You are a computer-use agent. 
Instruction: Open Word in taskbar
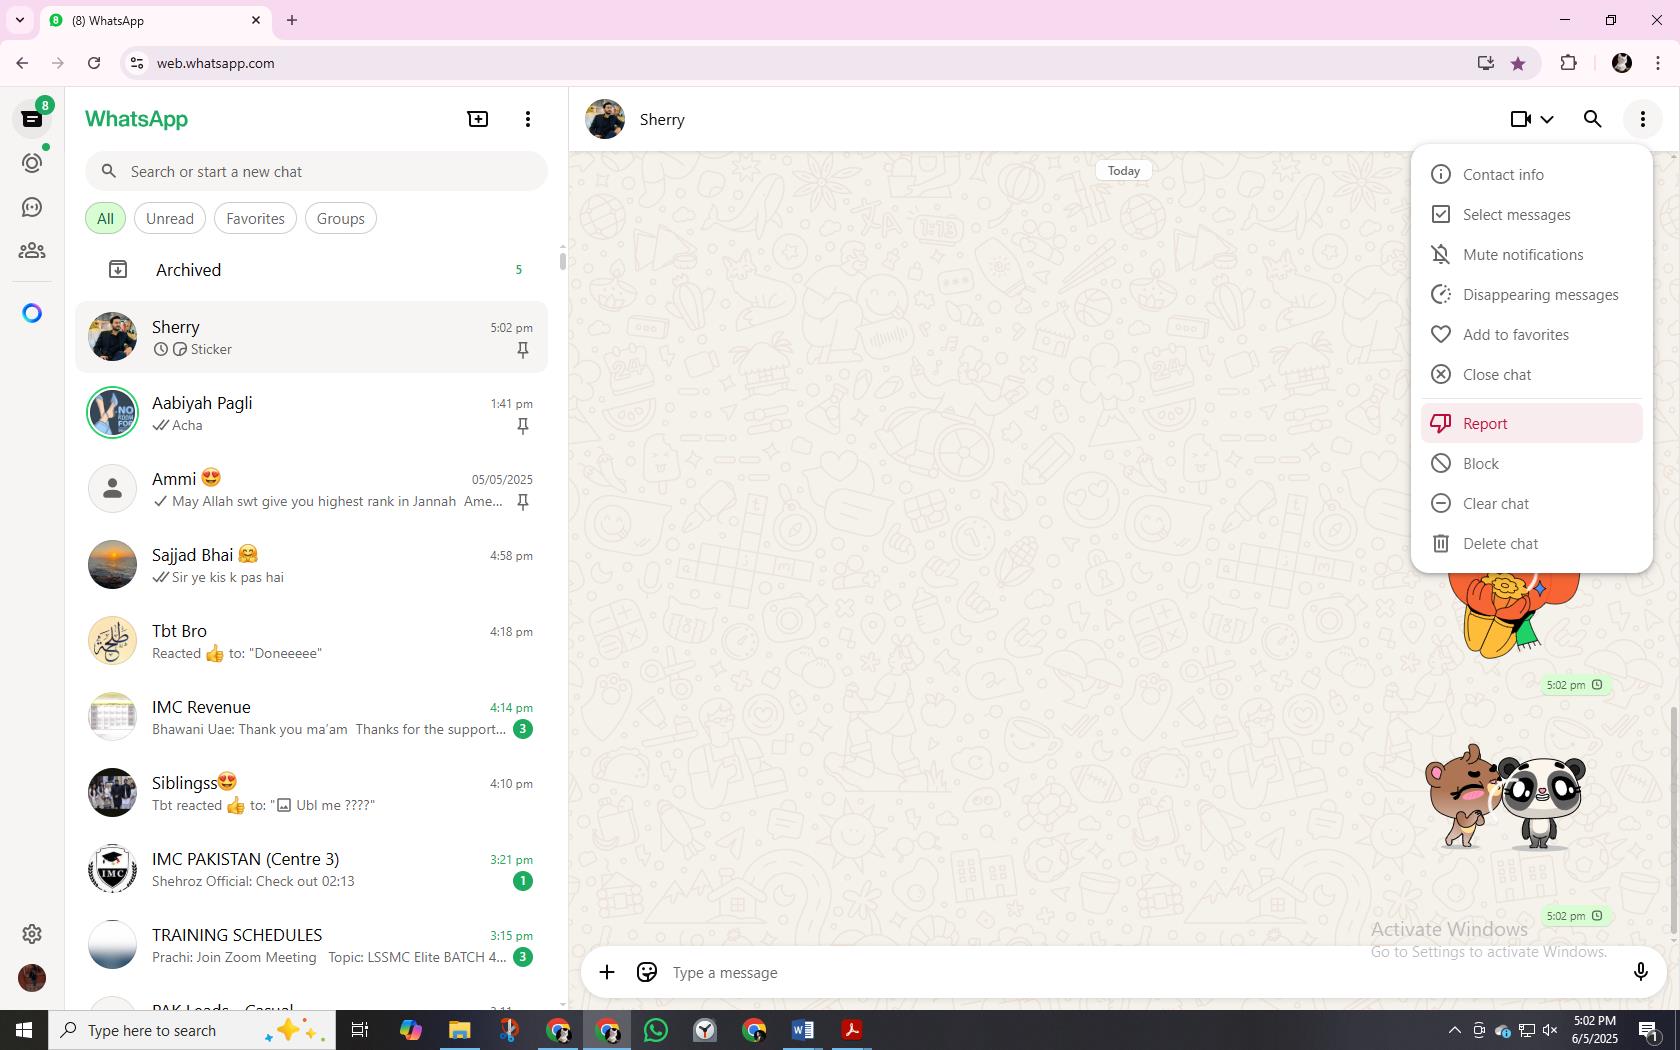803,1030
